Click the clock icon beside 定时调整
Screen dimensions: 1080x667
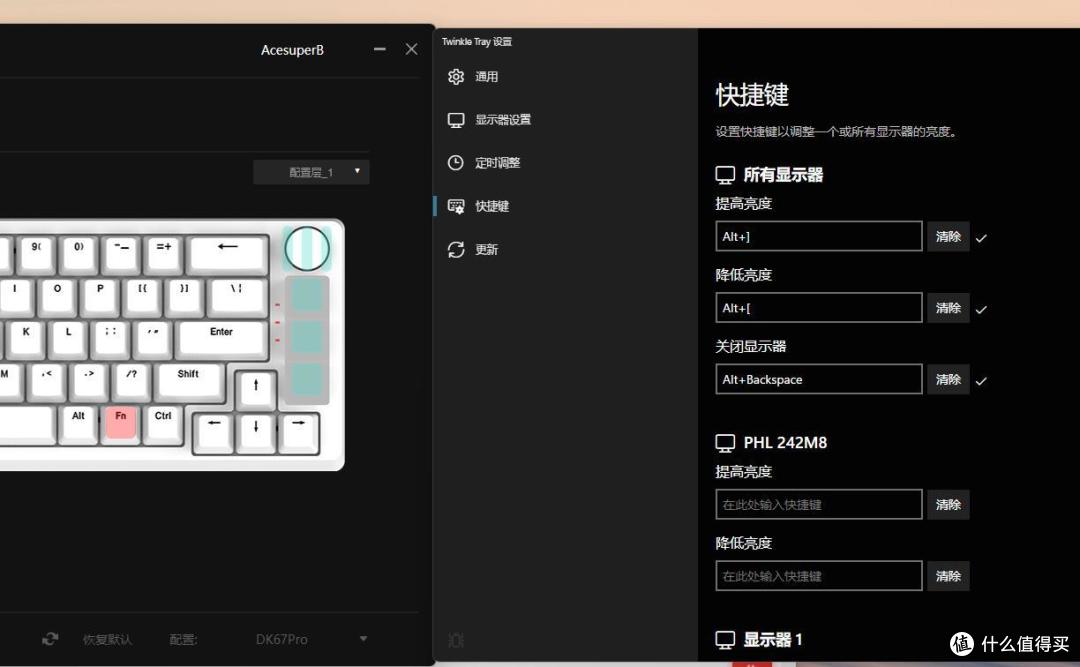(x=455, y=163)
